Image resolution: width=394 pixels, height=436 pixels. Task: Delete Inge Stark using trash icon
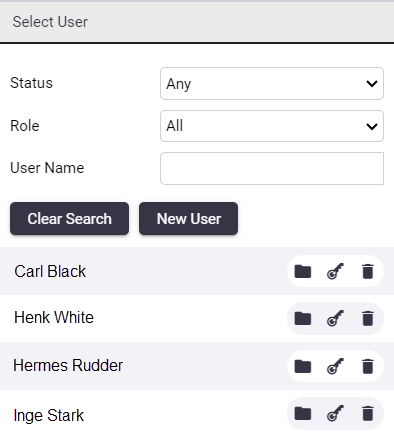pos(368,413)
